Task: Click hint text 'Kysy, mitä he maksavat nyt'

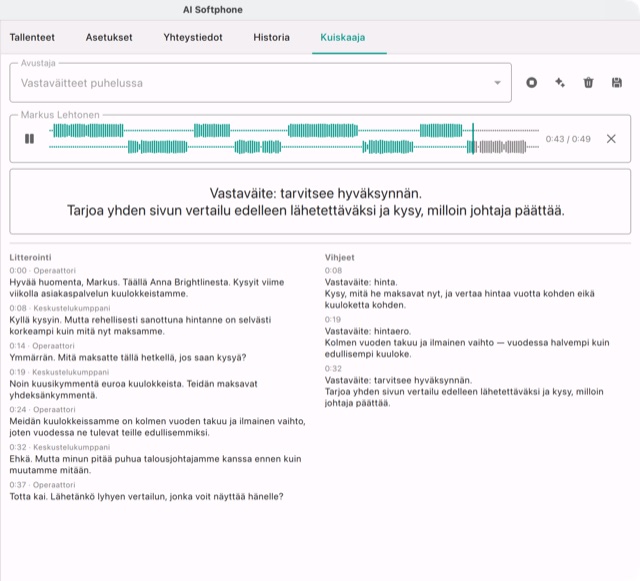Action: [x=460, y=299]
